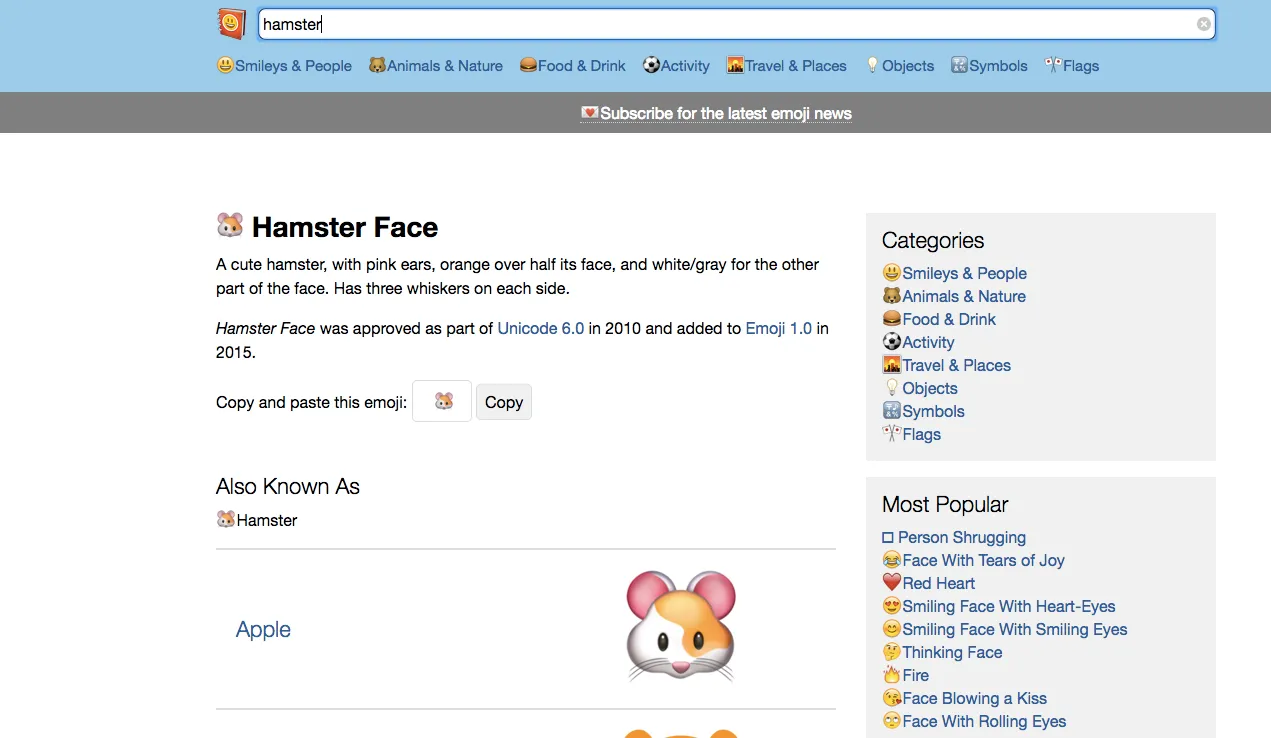The image size is (1271, 738).
Task: Open Person Shrugging in Most Popular
Action: point(954,537)
